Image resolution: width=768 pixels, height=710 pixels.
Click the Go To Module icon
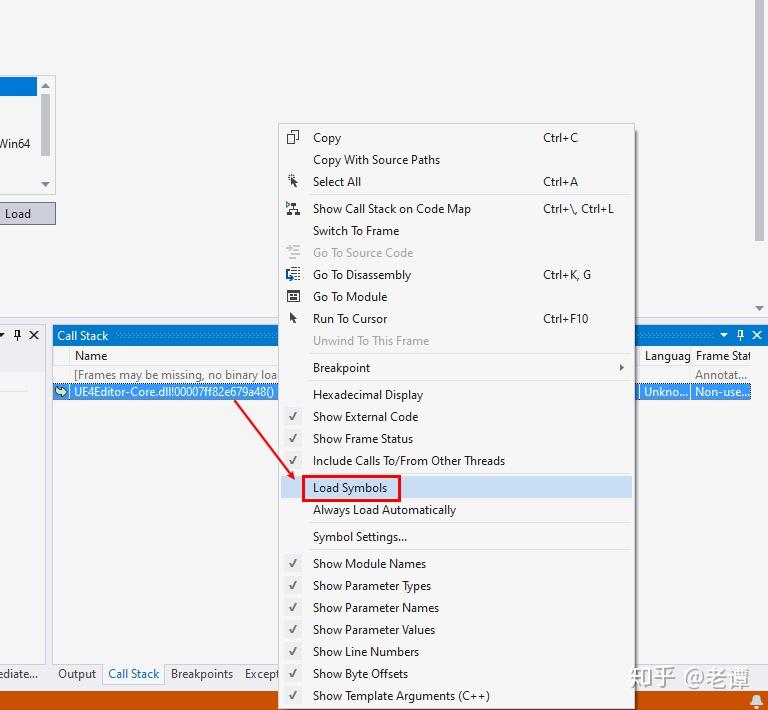click(293, 296)
